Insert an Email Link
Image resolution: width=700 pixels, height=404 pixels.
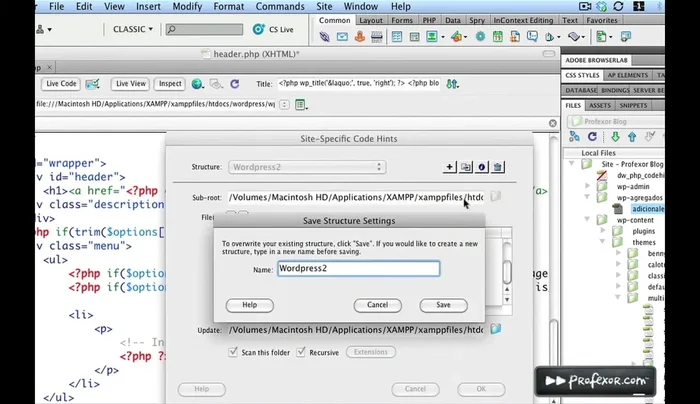click(x=342, y=37)
